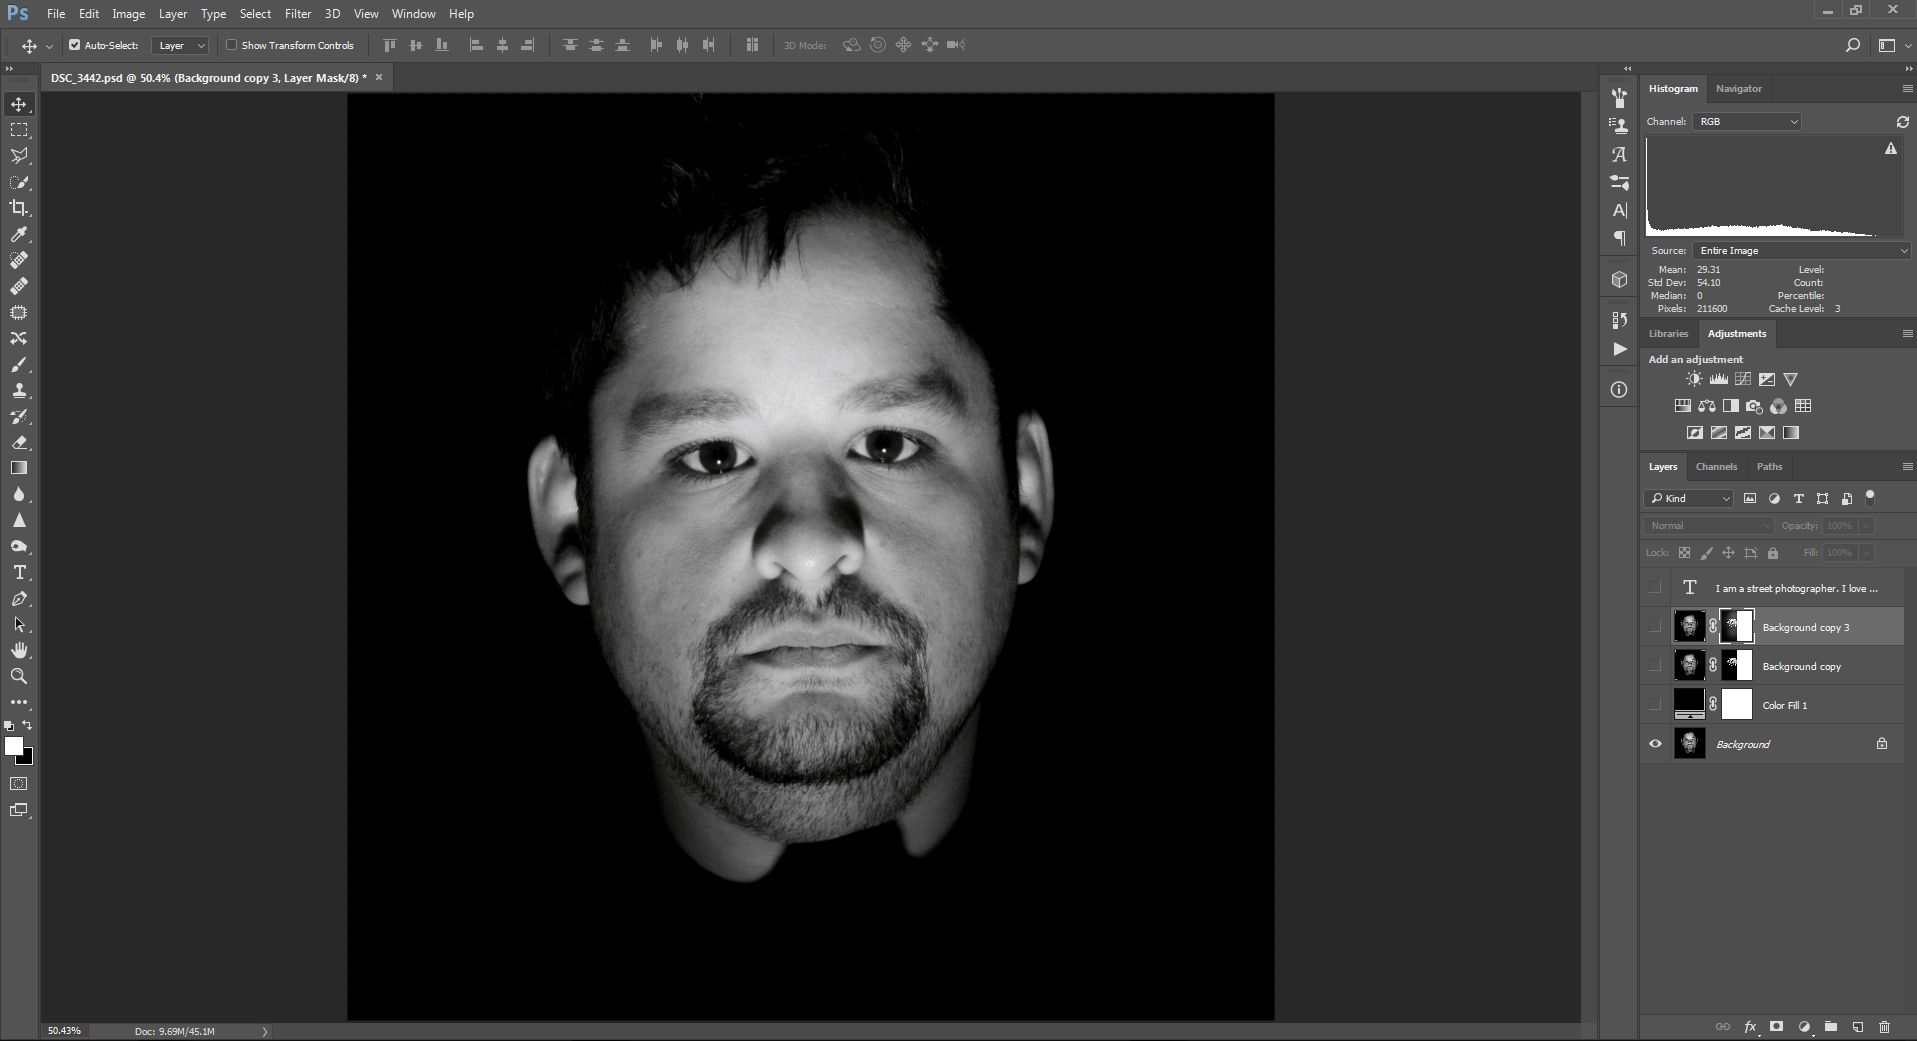Open the histogram Channel RGB dropdown
The image size is (1917, 1041).
pos(1747,122)
